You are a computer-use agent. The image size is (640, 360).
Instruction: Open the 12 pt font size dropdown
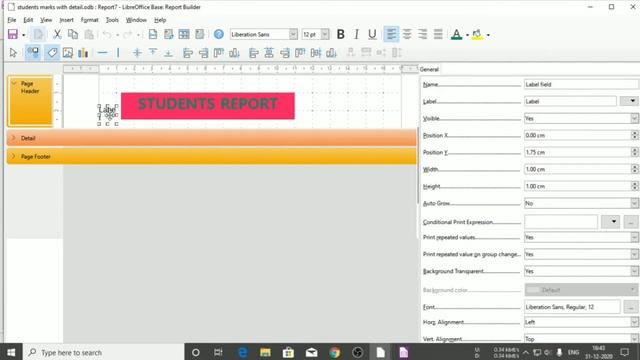click(x=325, y=34)
